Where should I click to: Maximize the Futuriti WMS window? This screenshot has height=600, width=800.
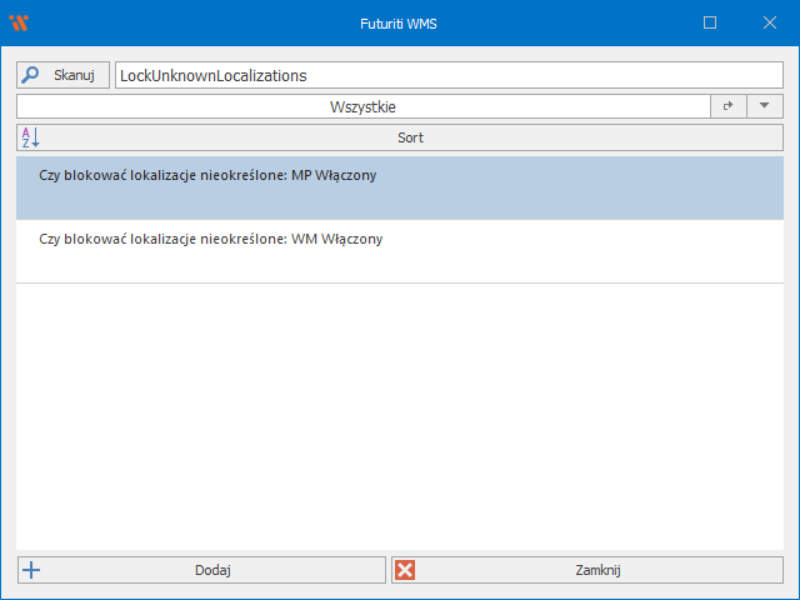tap(710, 23)
